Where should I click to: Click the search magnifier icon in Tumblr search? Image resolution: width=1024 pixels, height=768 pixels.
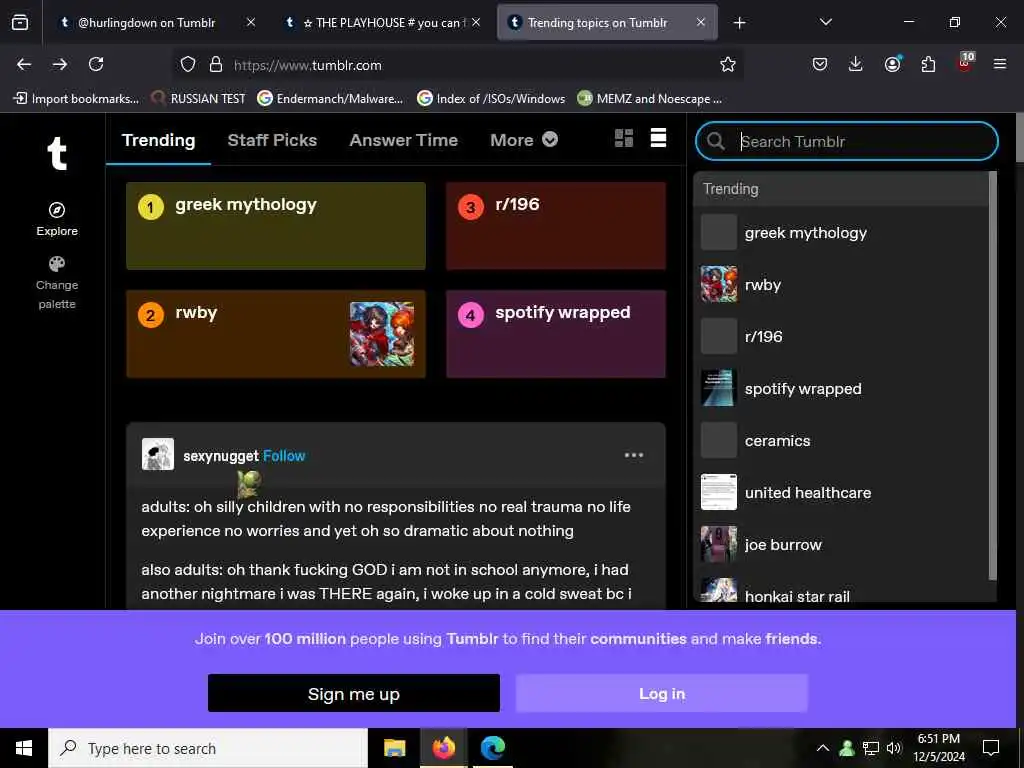pos(716,141)
